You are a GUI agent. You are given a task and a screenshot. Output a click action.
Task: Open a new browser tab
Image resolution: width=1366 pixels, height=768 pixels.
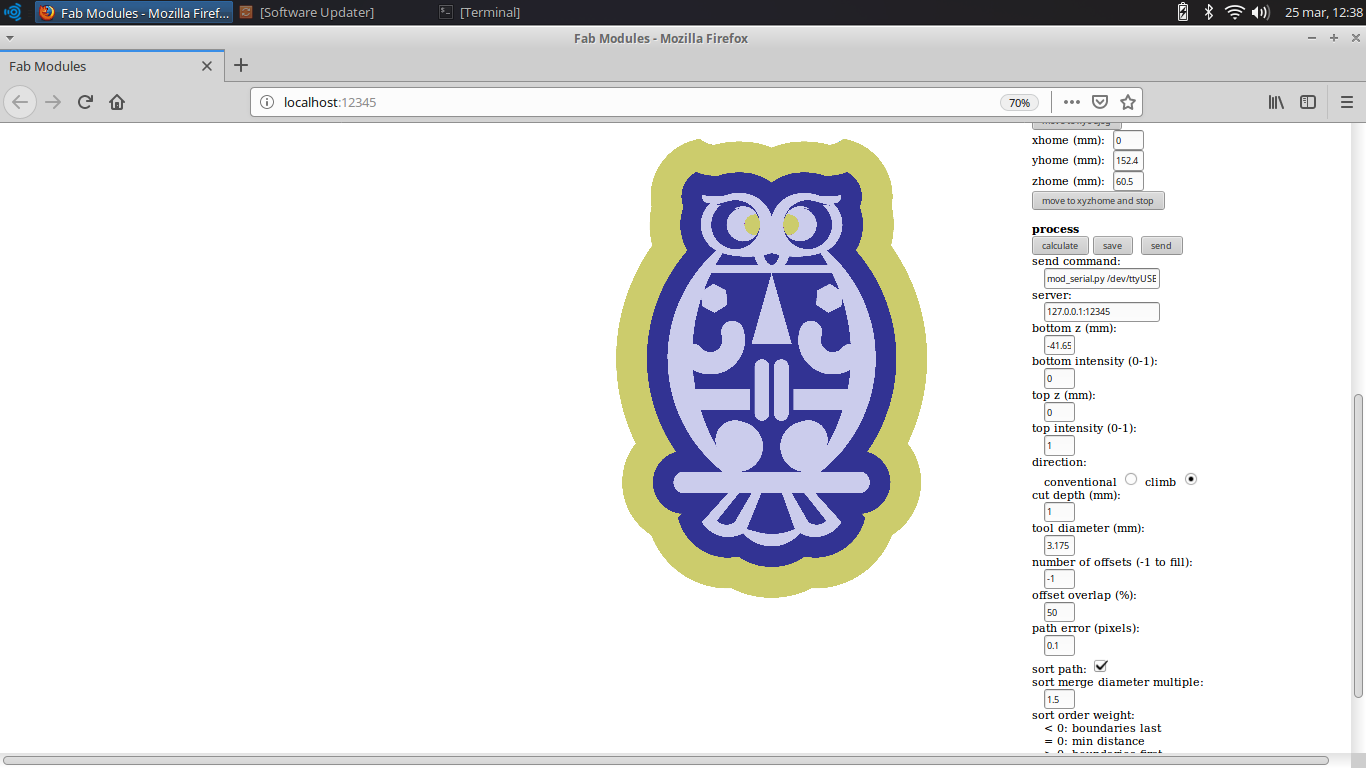[240, 66]
